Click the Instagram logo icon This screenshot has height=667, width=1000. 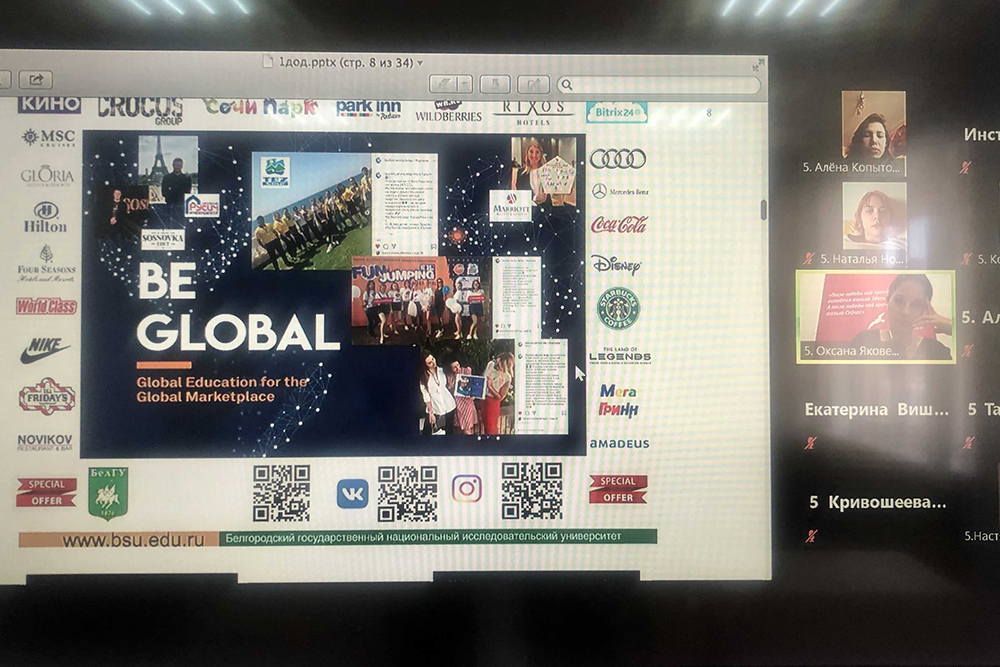pos(466,488)
